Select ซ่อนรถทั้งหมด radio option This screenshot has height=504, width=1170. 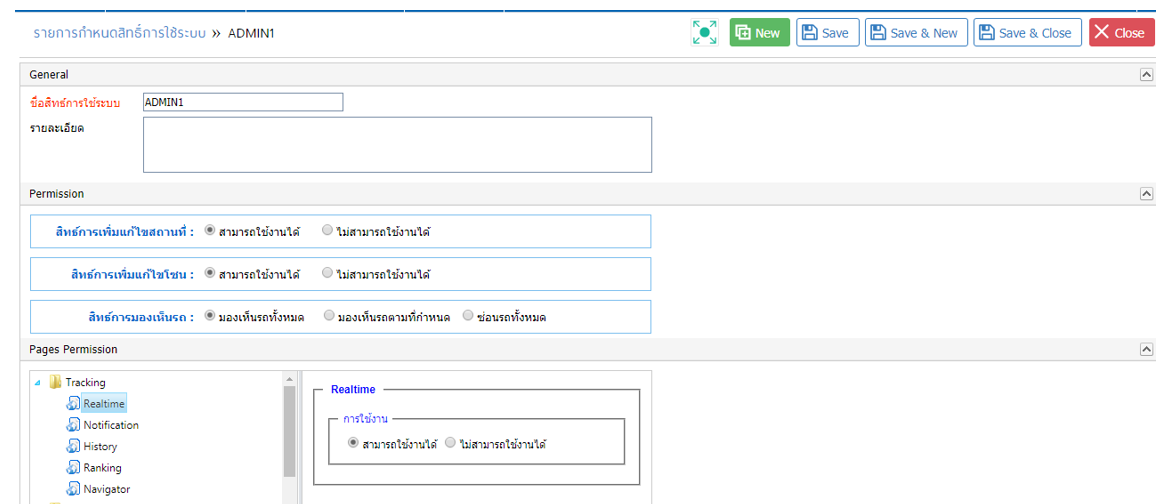pyautogui.click(x=468, y=316)
